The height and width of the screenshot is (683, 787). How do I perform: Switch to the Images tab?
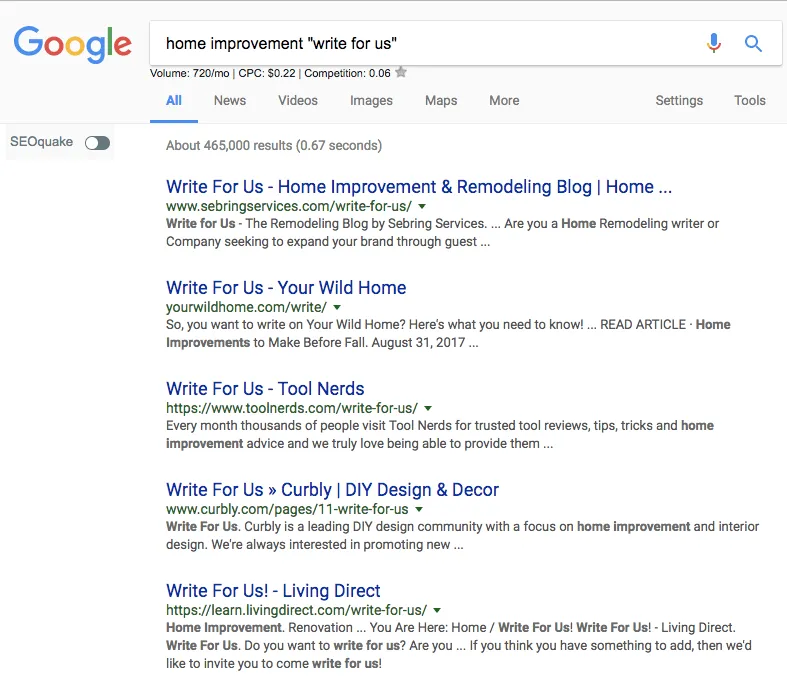(x=371, y=101)
